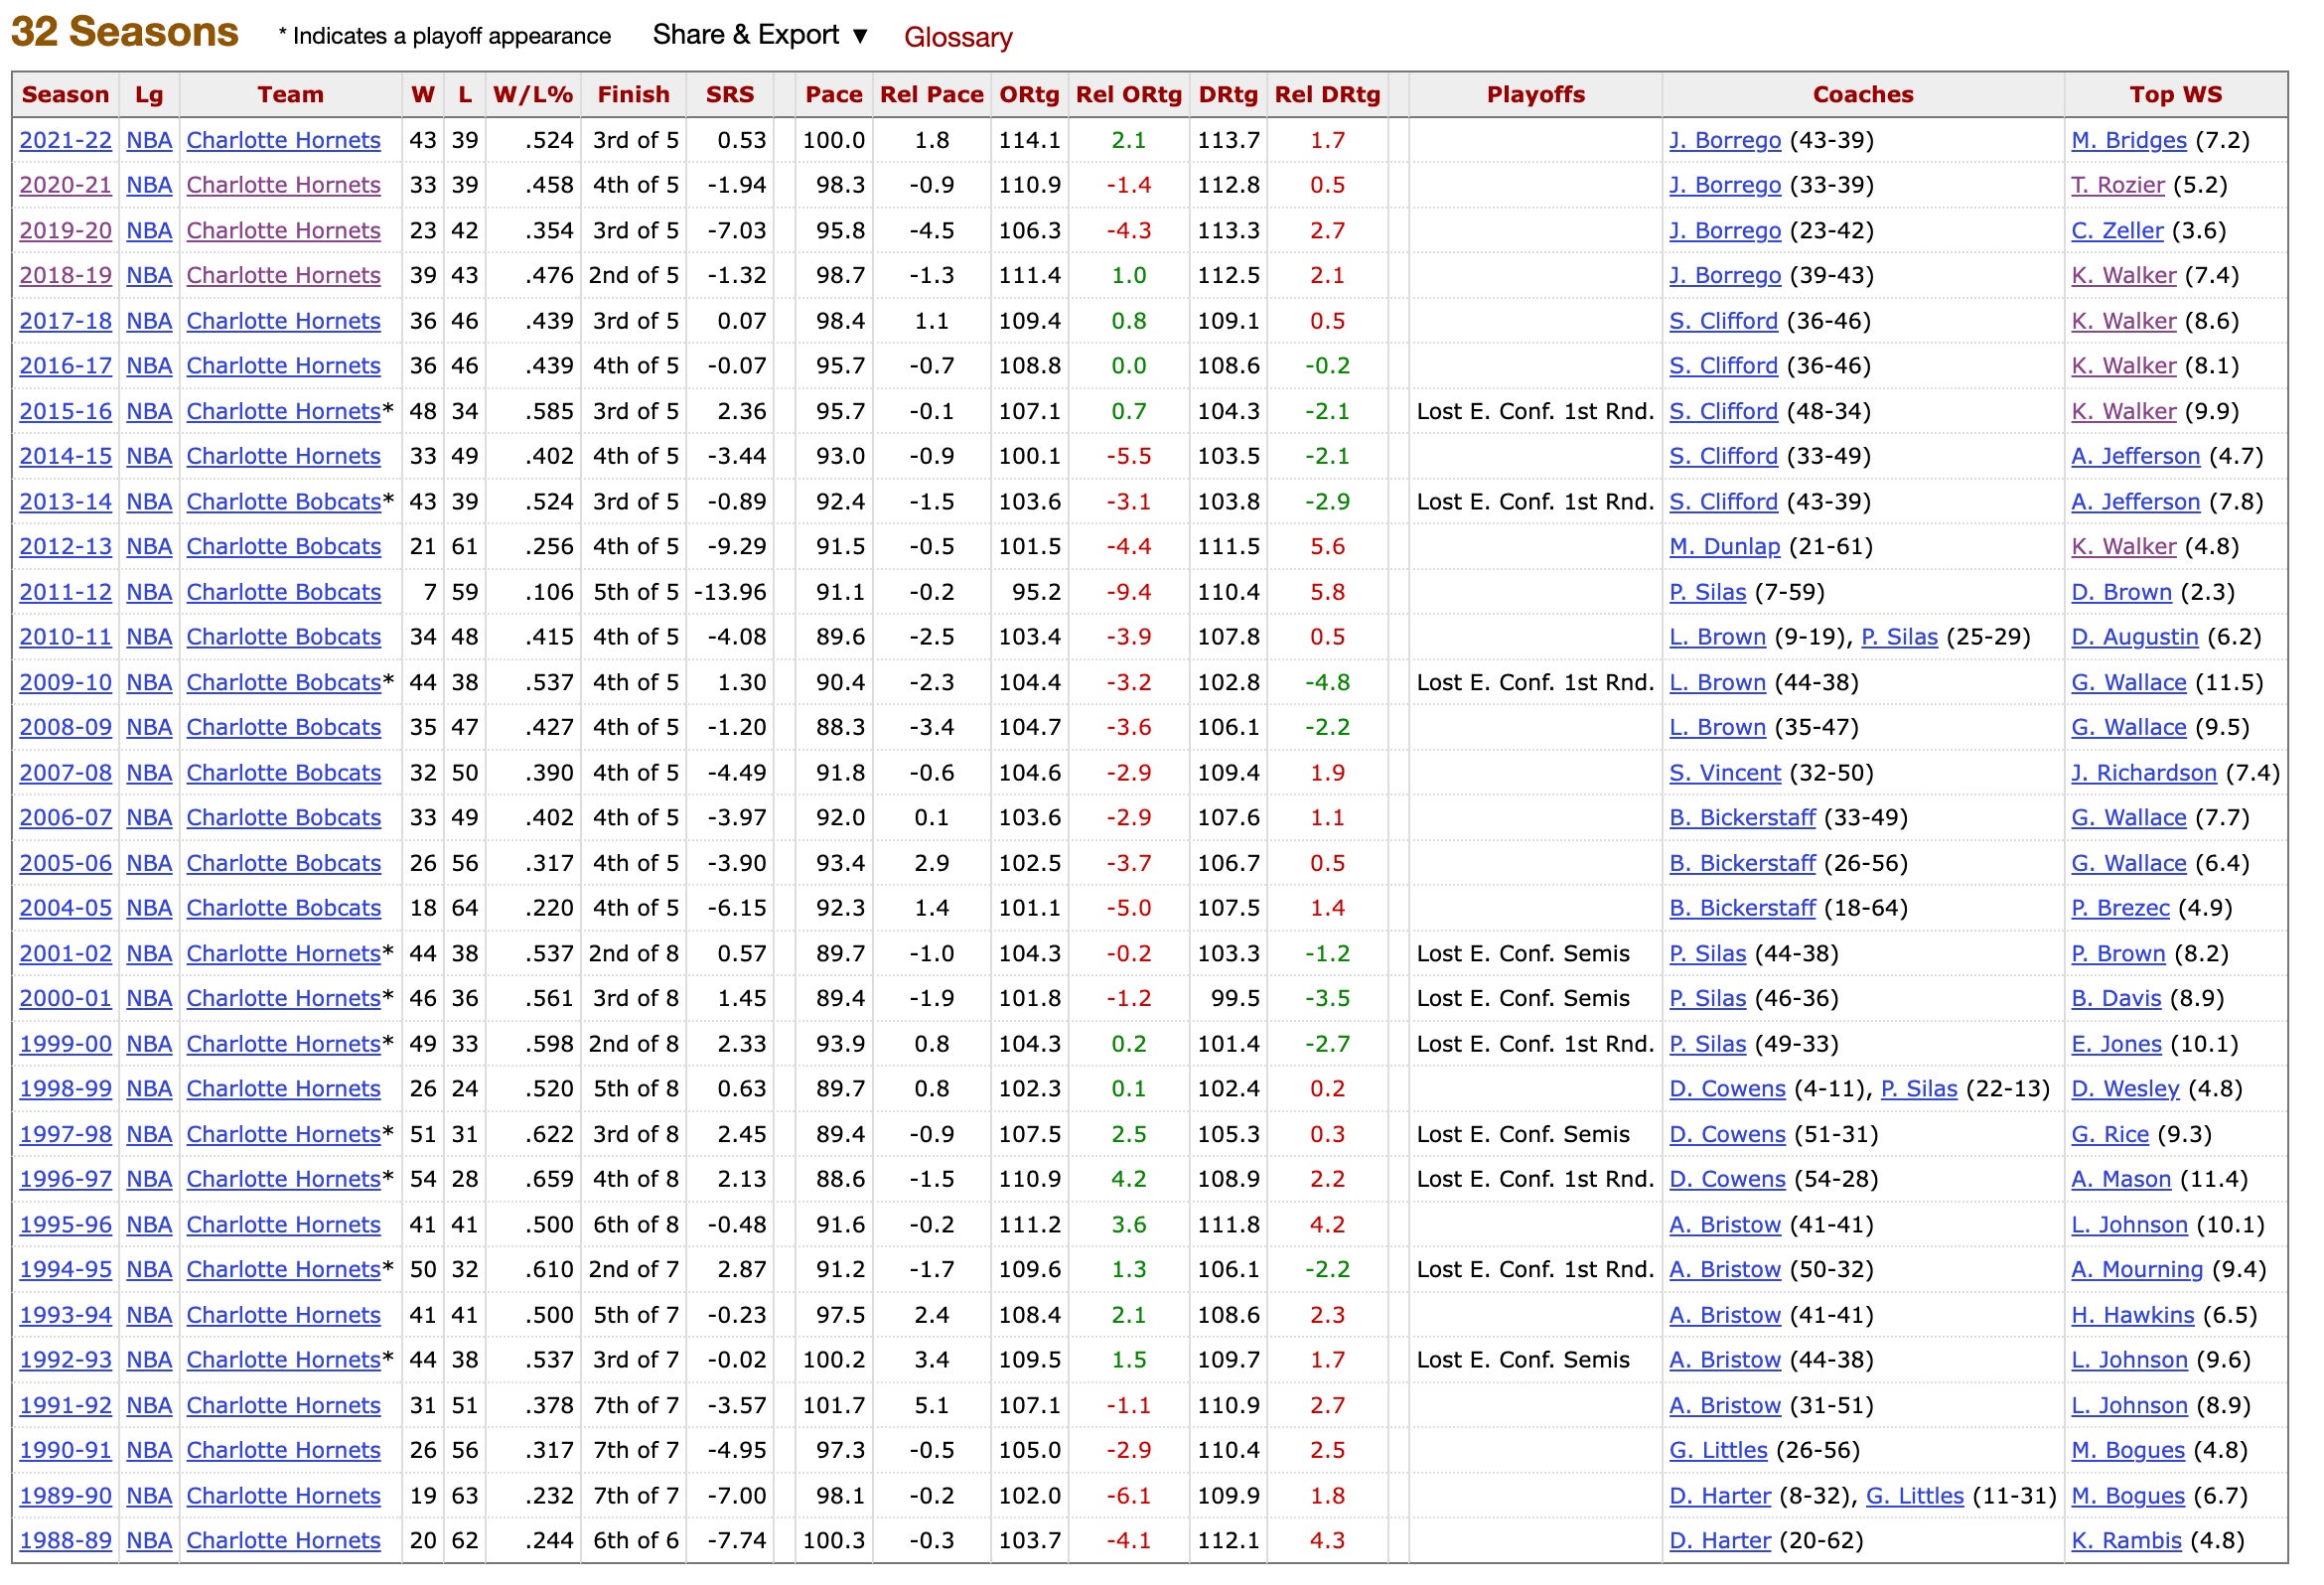The height and width of the screenshot is (1585, 2324).
Task: Click J. Richardson Top WS link
Action: (x=2143, y=774)
